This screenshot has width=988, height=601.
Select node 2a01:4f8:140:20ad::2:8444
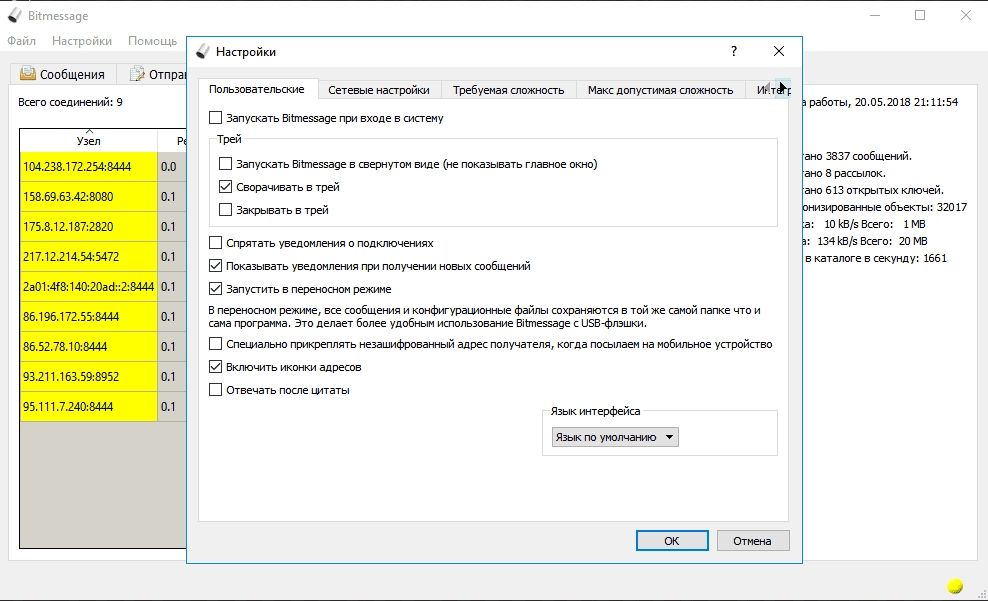(x=89, y=287)
